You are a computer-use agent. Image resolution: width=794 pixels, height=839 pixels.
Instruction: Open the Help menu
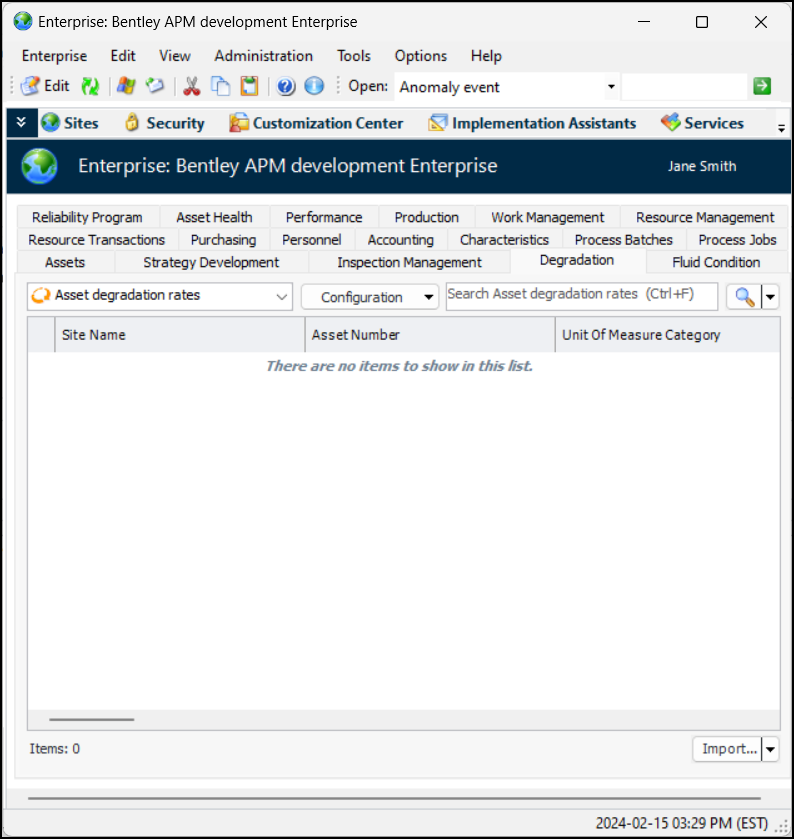tap(486, 56)
